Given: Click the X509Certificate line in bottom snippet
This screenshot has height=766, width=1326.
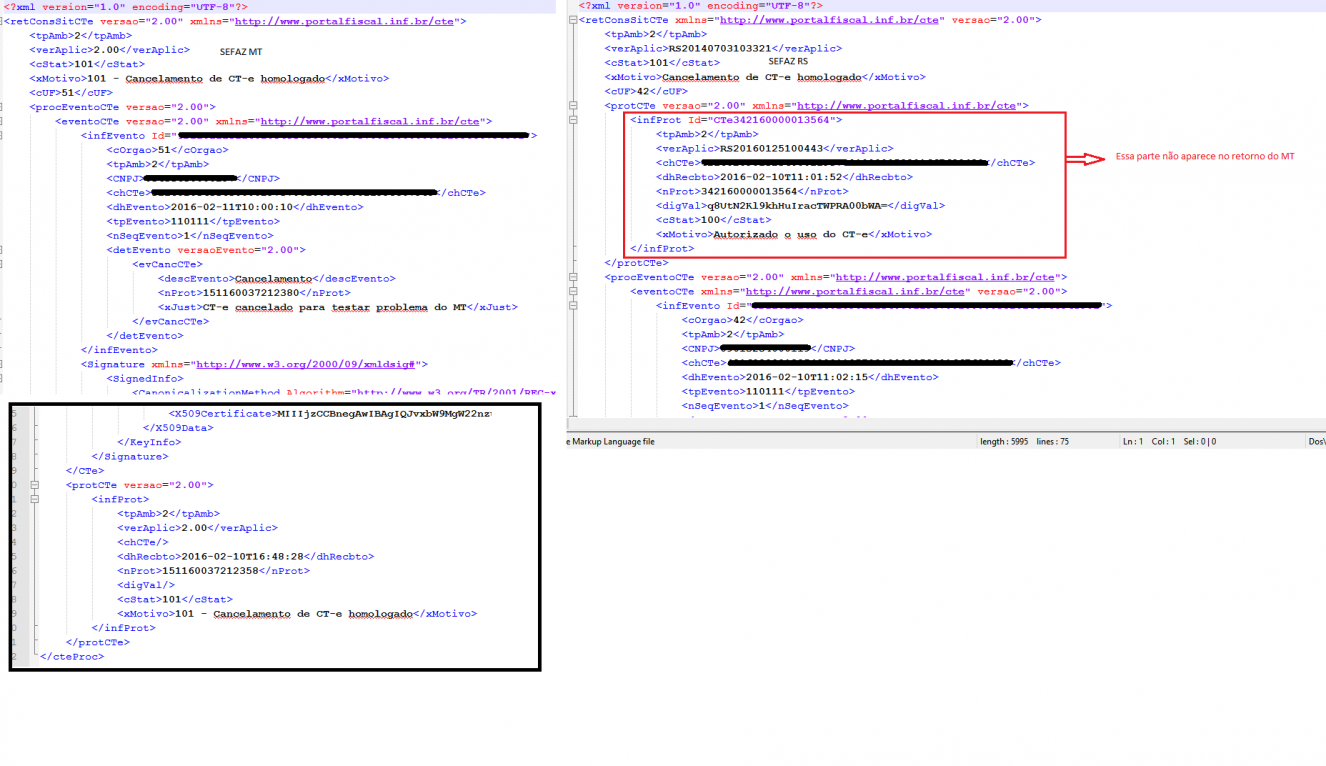Looking at the screenshot, I should [x=330, y=413].
